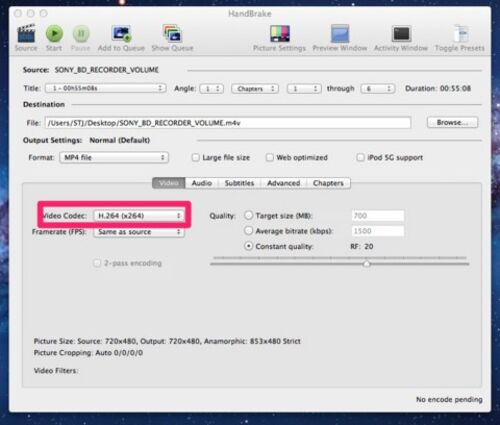Click the "Duration: 00:55:08" text

[438, 88]
